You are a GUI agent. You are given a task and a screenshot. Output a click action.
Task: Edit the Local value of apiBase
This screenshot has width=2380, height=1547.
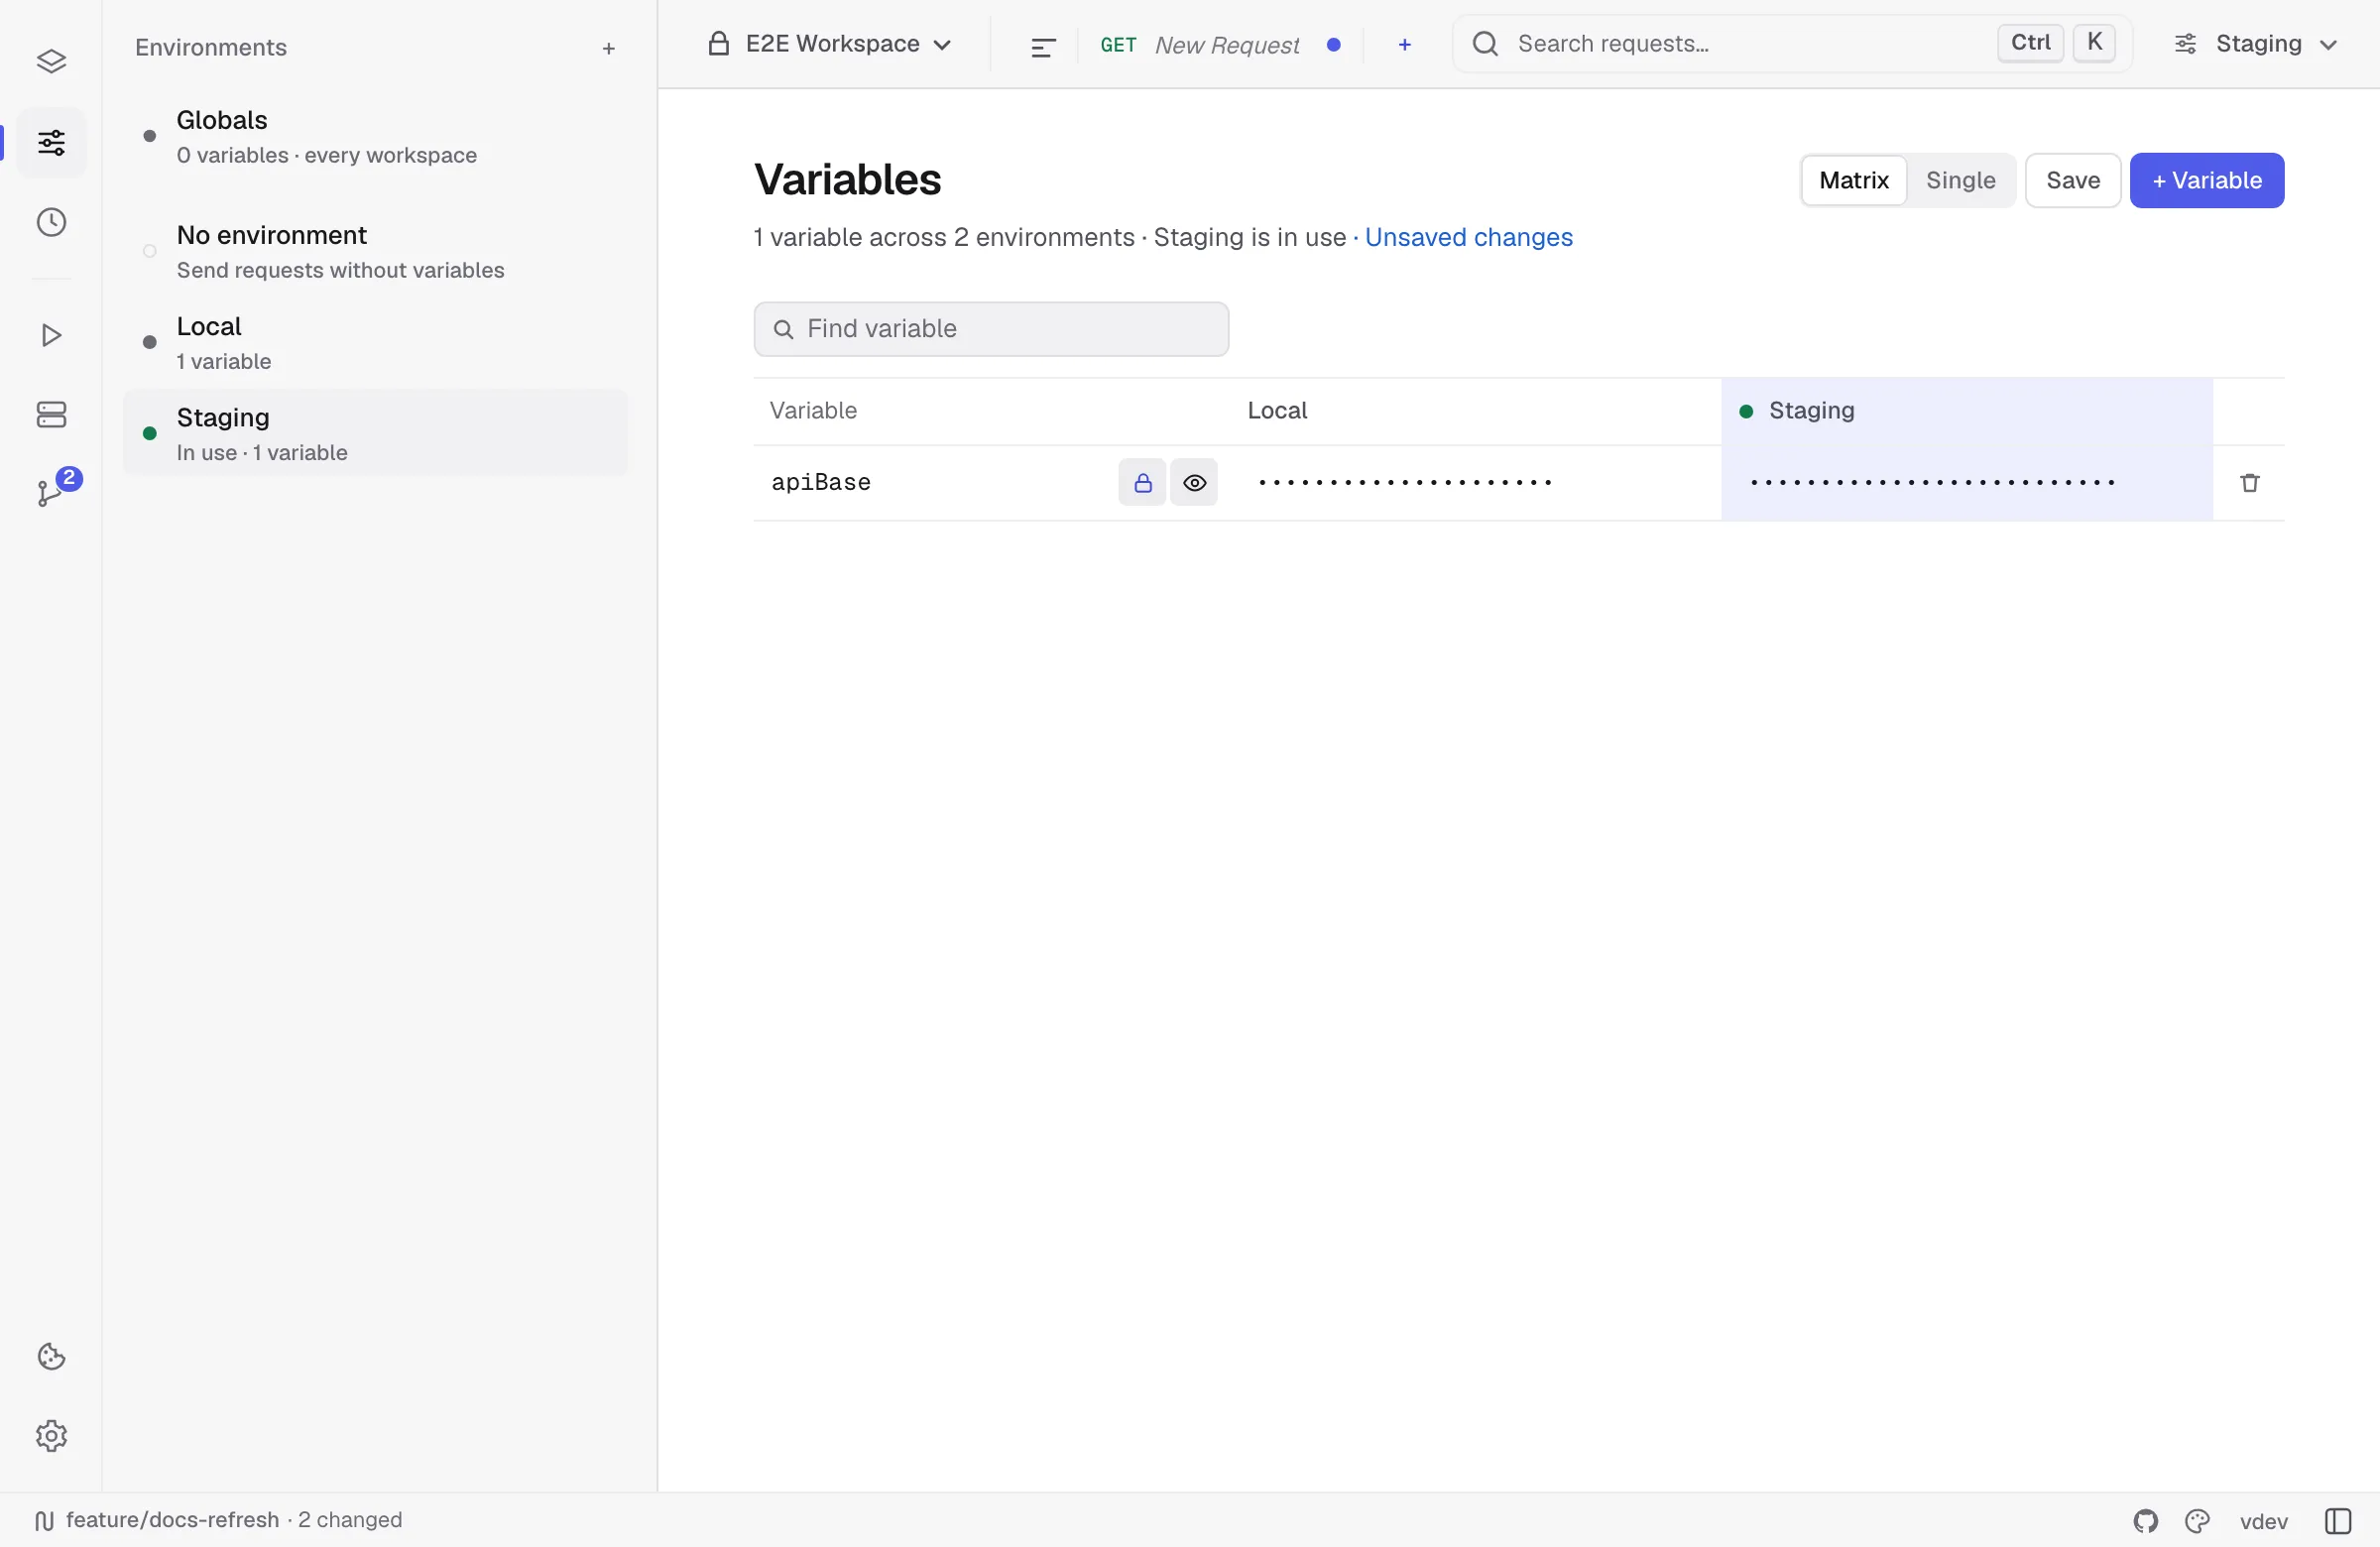click(x=1474, y=483)
